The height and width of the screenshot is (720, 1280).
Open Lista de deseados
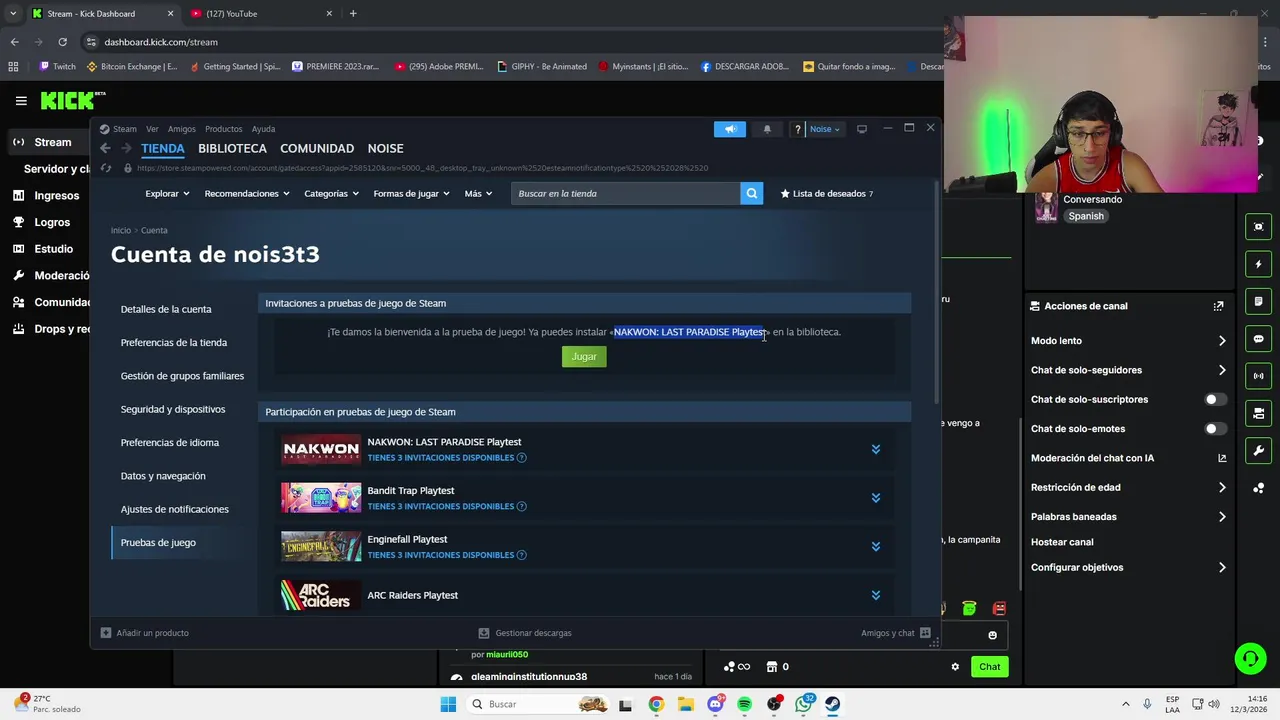[x=826, y=193]
